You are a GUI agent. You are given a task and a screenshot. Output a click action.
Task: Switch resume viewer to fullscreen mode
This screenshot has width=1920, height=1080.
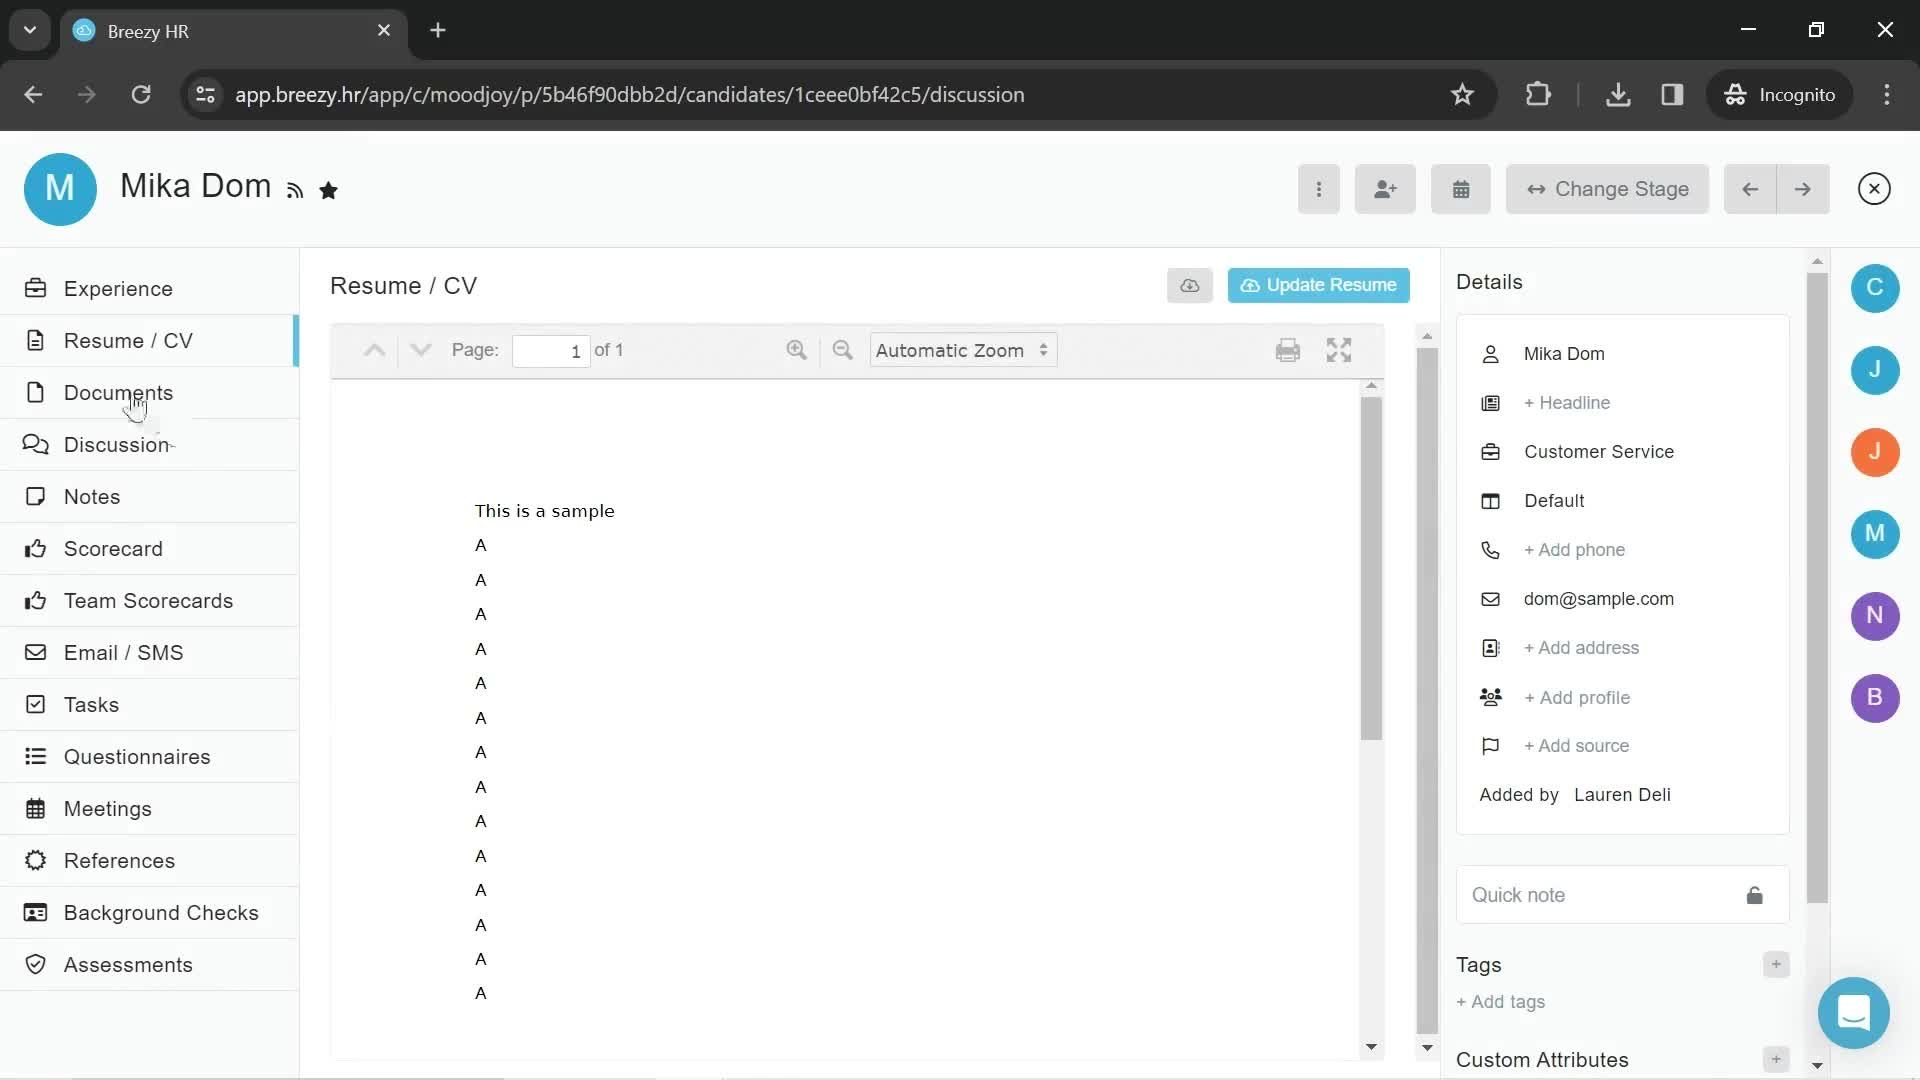[x=1339, y=350]
